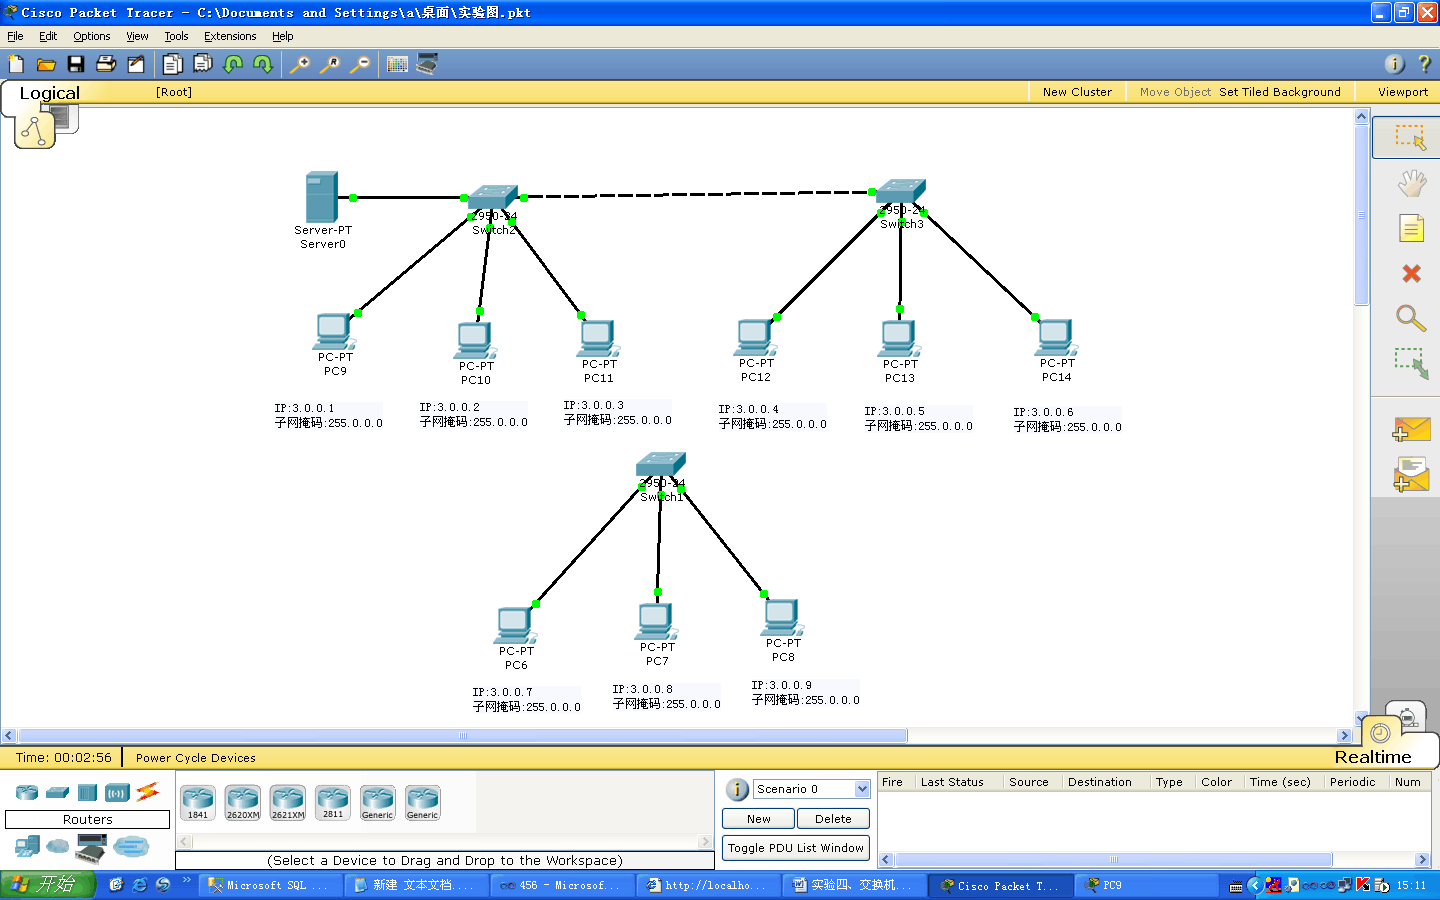Copy selection with toolbar copy icon

pos(173,64)
